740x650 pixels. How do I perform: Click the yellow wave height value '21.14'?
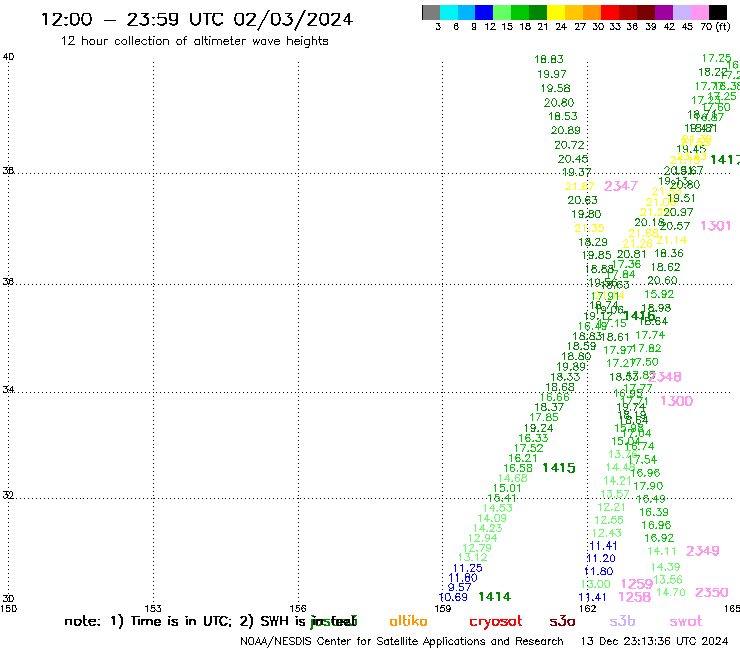click(x=672, y=240)
